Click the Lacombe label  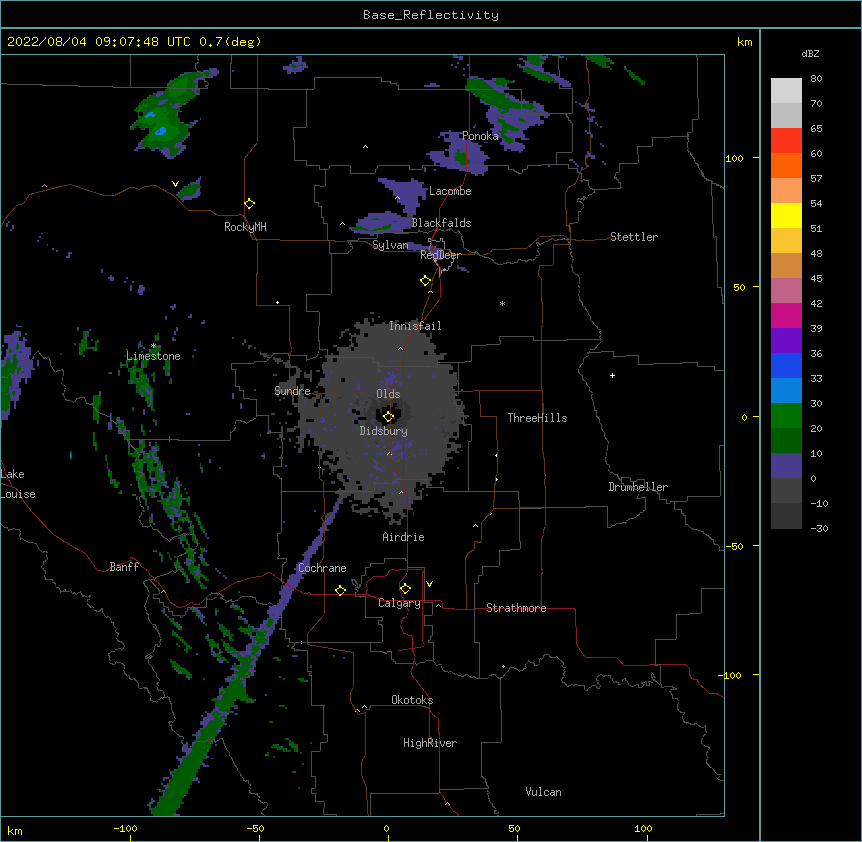click(450, 191)
